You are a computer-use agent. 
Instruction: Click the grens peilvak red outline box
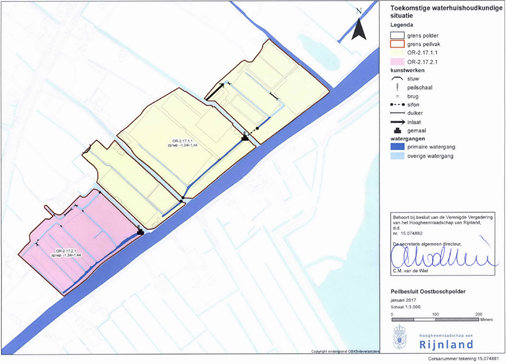point(397,44)
